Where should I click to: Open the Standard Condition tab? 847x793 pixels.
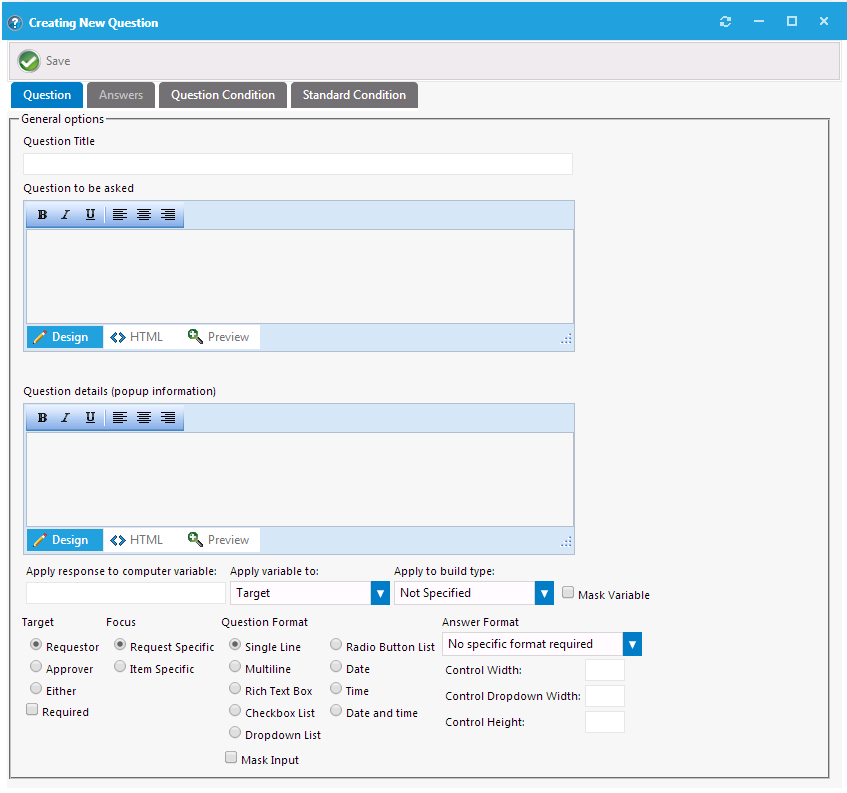coord(354,95)
